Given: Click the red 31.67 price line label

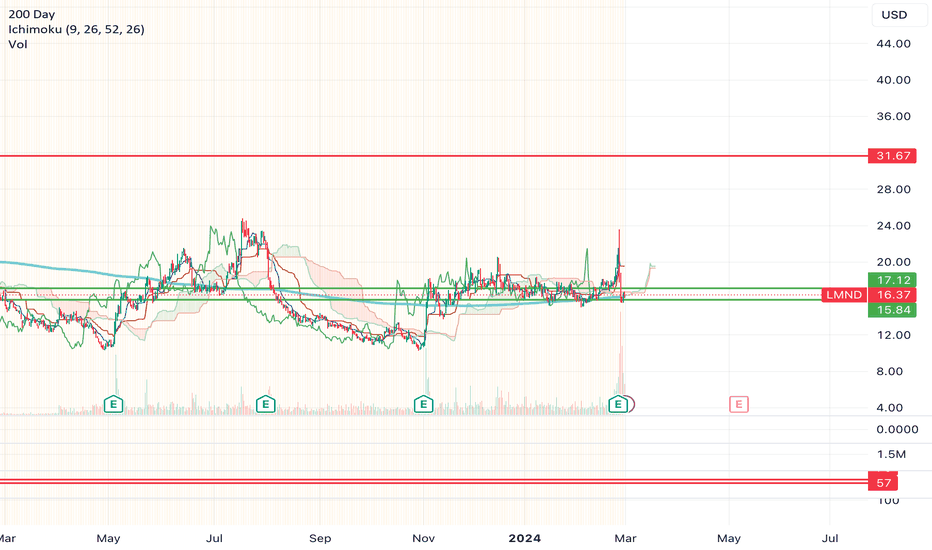Looking at the screenshot, I should coord(893,156).
